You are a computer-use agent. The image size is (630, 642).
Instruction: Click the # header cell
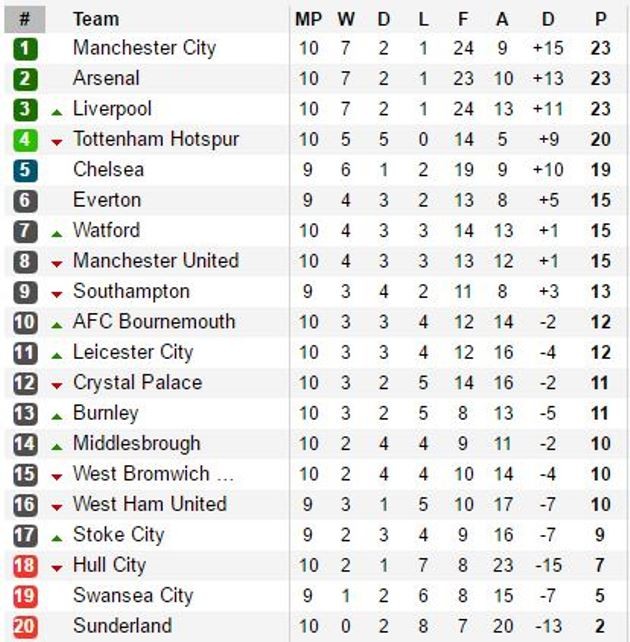pos(25,19)
